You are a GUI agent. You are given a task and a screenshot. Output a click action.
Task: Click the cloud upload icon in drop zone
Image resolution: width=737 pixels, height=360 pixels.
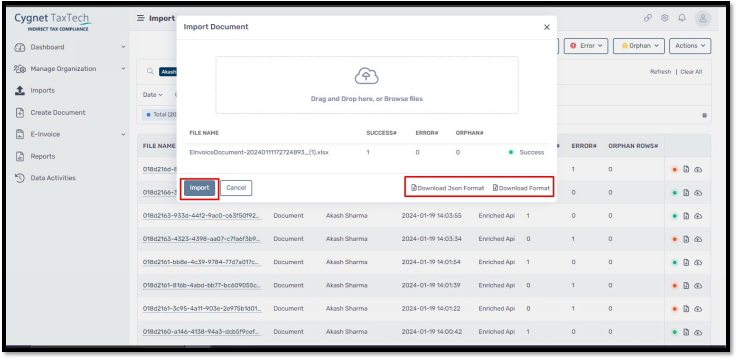click(367, 76)
